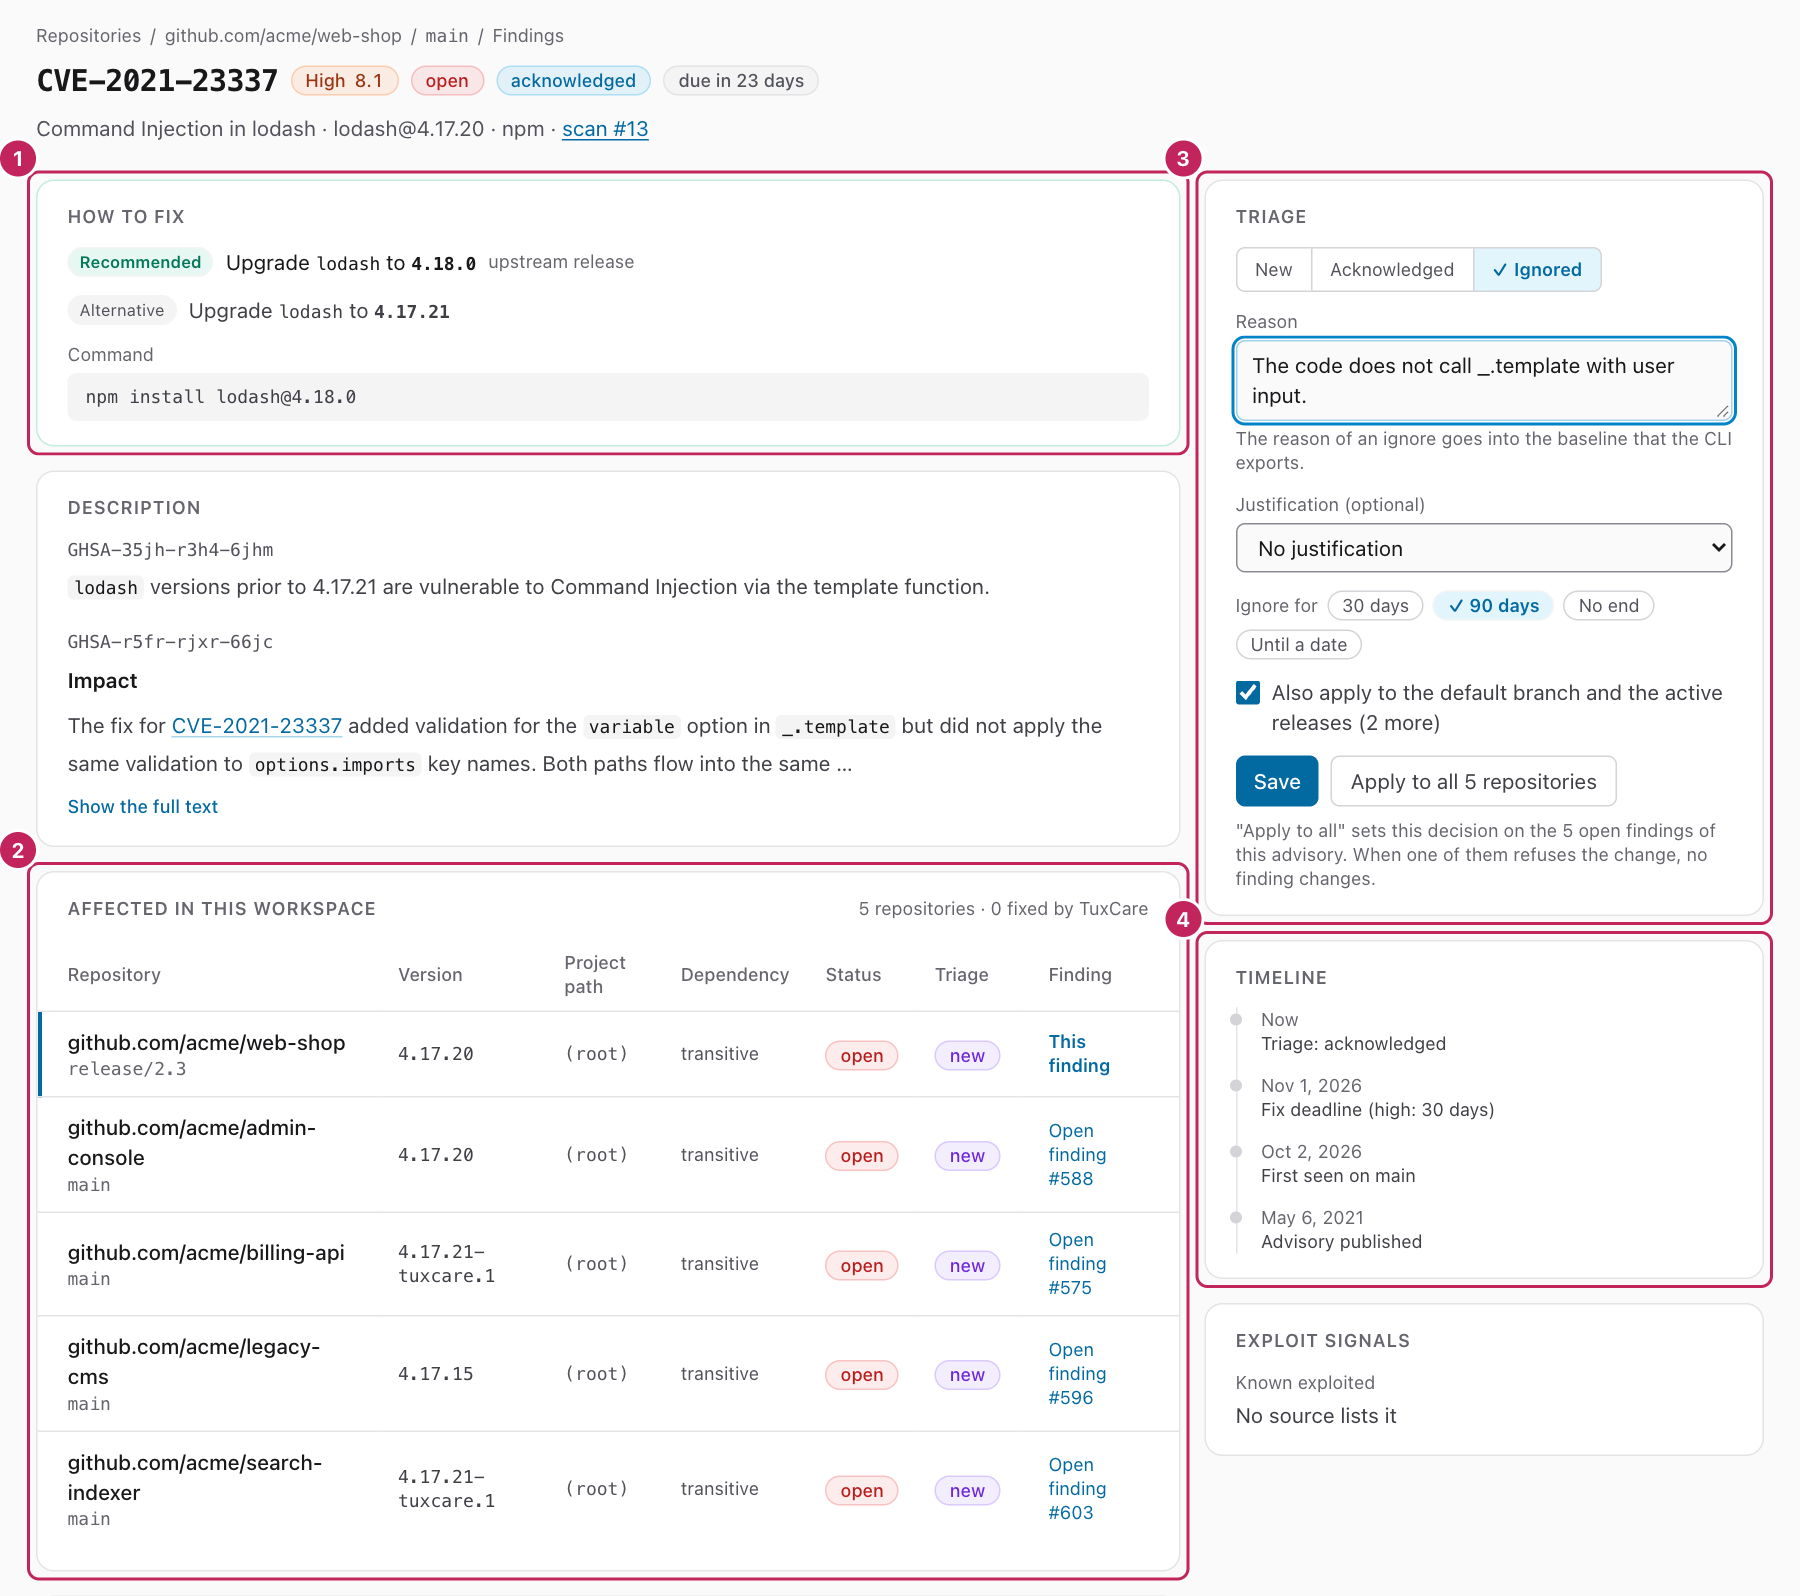Choose ignore for 90 days
This screenshot has width=1800, height=1596.
click(1493, 606)
